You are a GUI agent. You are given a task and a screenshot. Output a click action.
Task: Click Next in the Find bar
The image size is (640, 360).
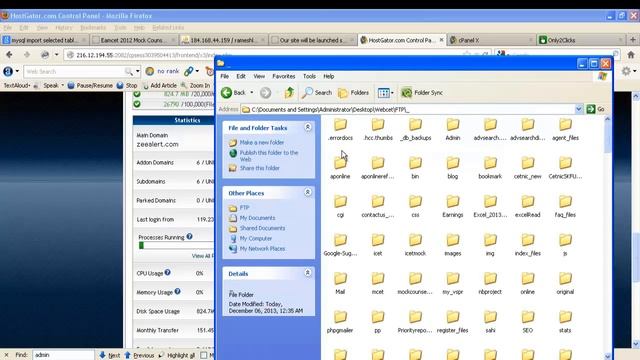pyautogui.click(x=110, y=355)
